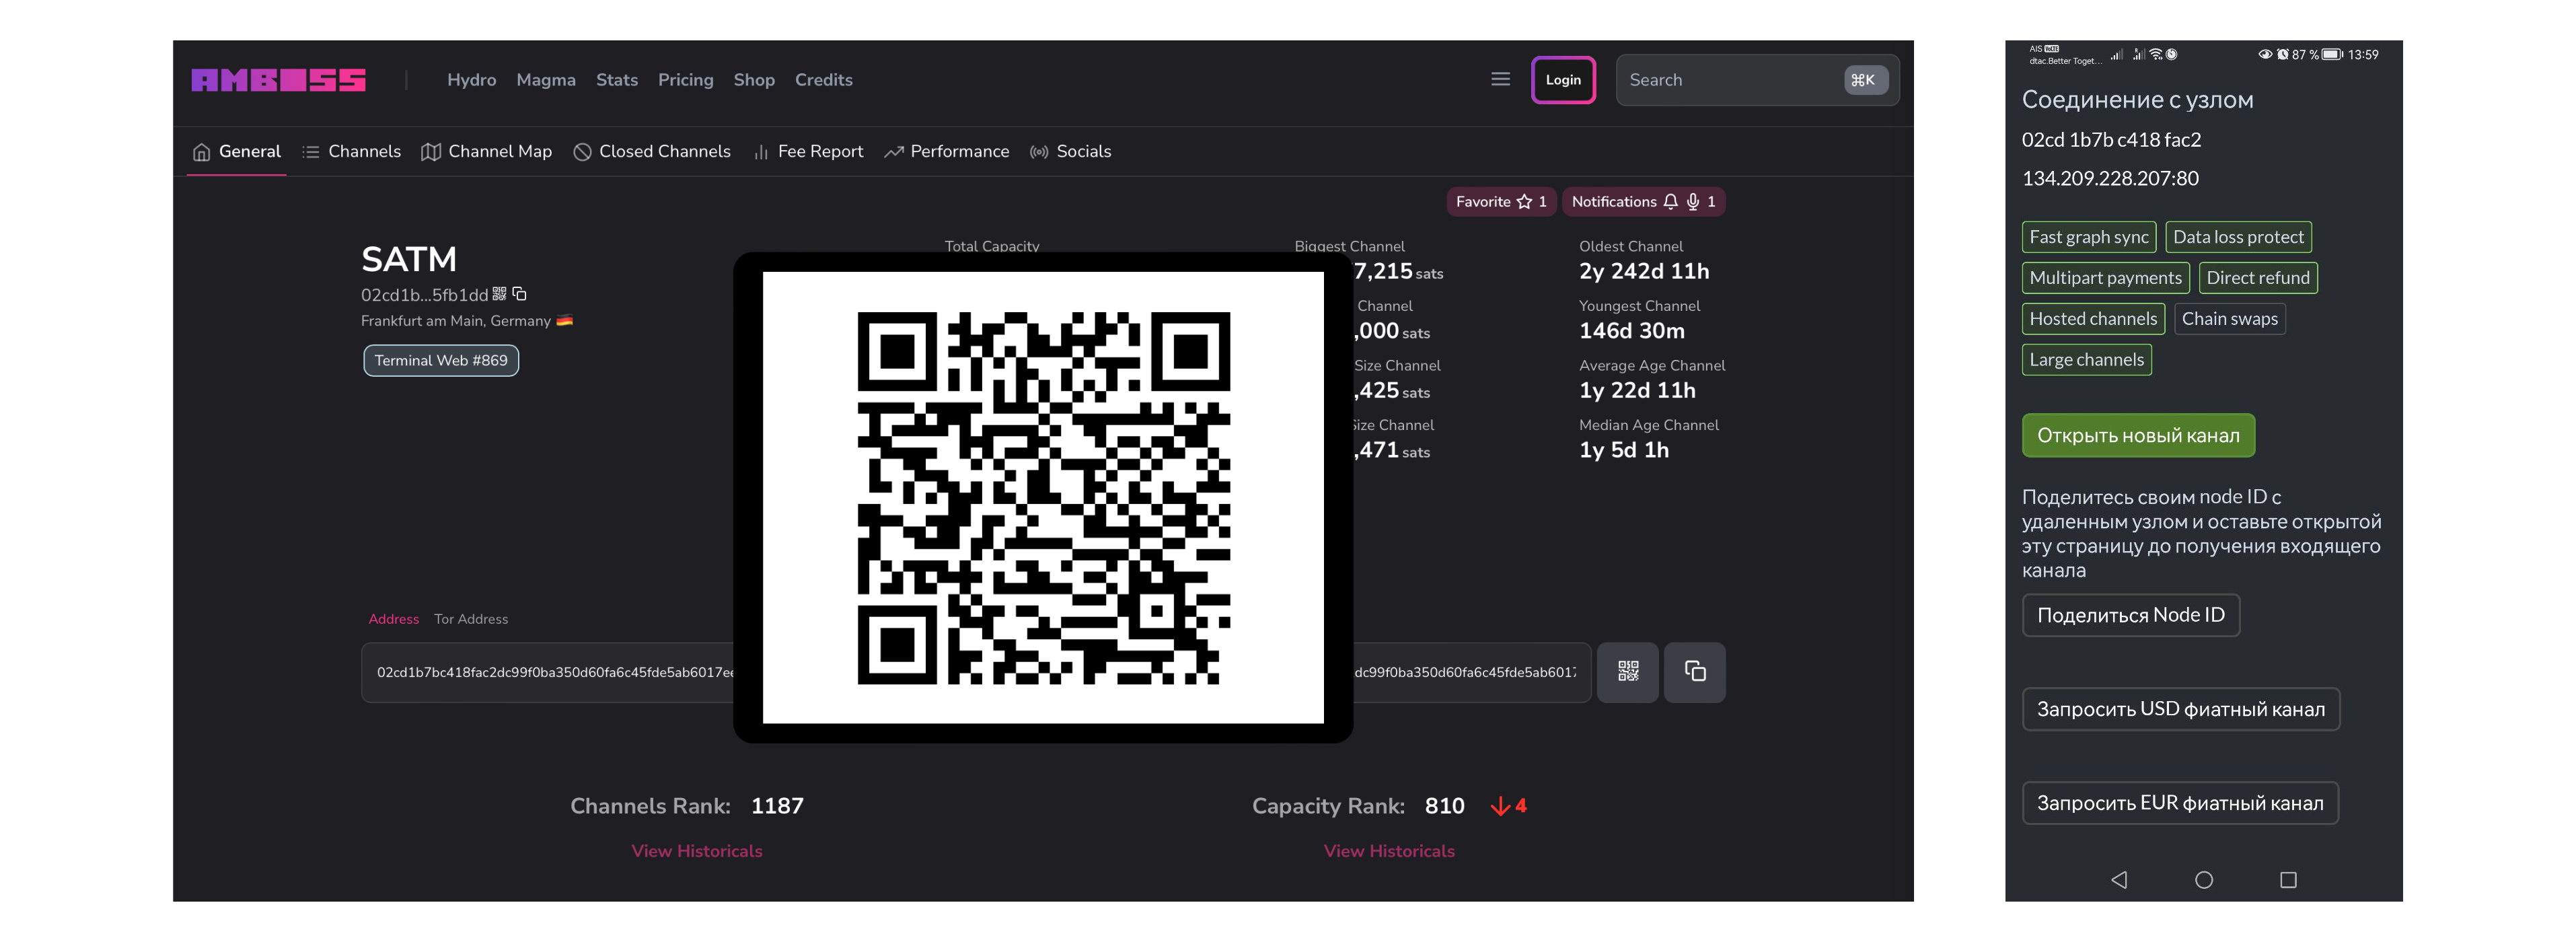Show the address QR code button
The width and height of the screenshot is (2576, 942).
[1627, 672]
